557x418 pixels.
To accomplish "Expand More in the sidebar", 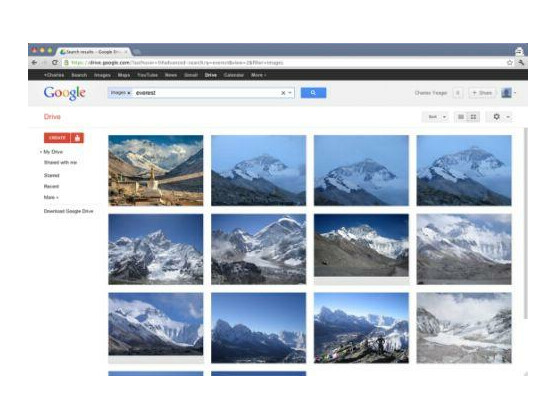I will click(x=51, y=197).
